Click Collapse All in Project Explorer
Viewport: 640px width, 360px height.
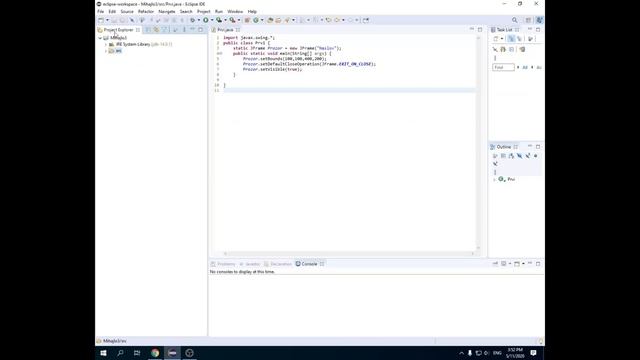[x=148, y=30]
